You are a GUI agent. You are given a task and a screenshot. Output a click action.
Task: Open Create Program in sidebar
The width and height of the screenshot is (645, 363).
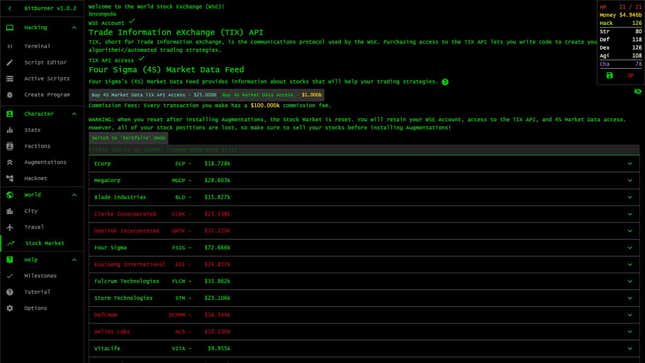point(46,95)
